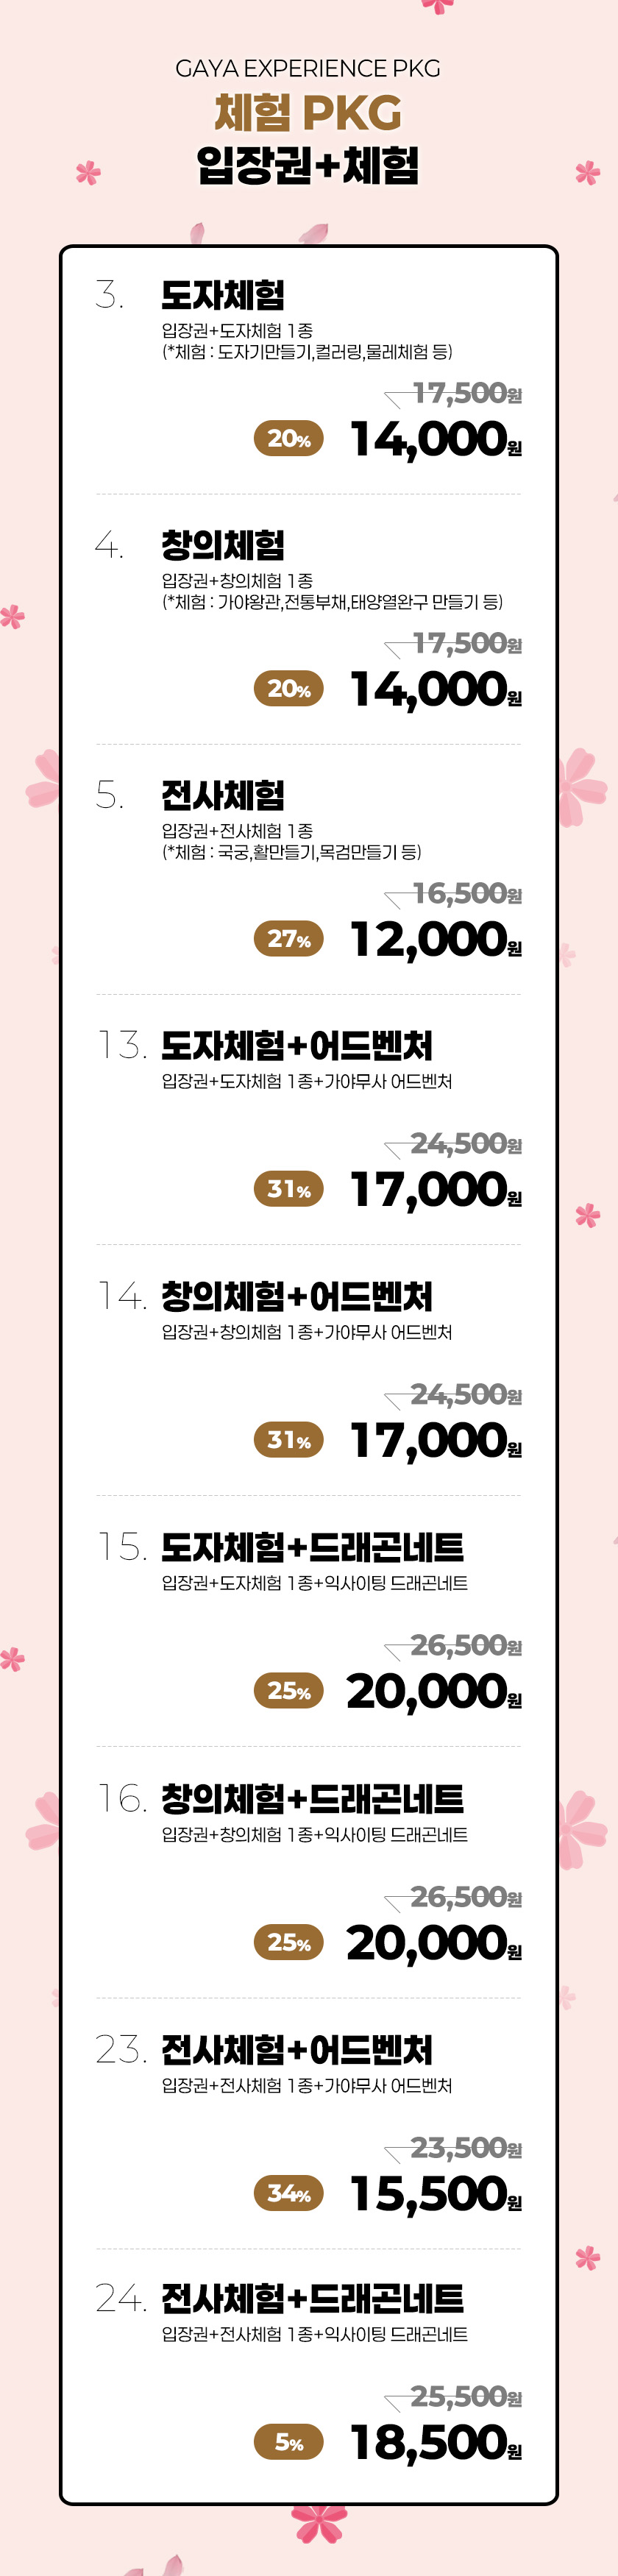The width and height of the screenshot is (618, 2576).
Task: Click the 20% badge for 창의체험
Action: tap(288, 689)
